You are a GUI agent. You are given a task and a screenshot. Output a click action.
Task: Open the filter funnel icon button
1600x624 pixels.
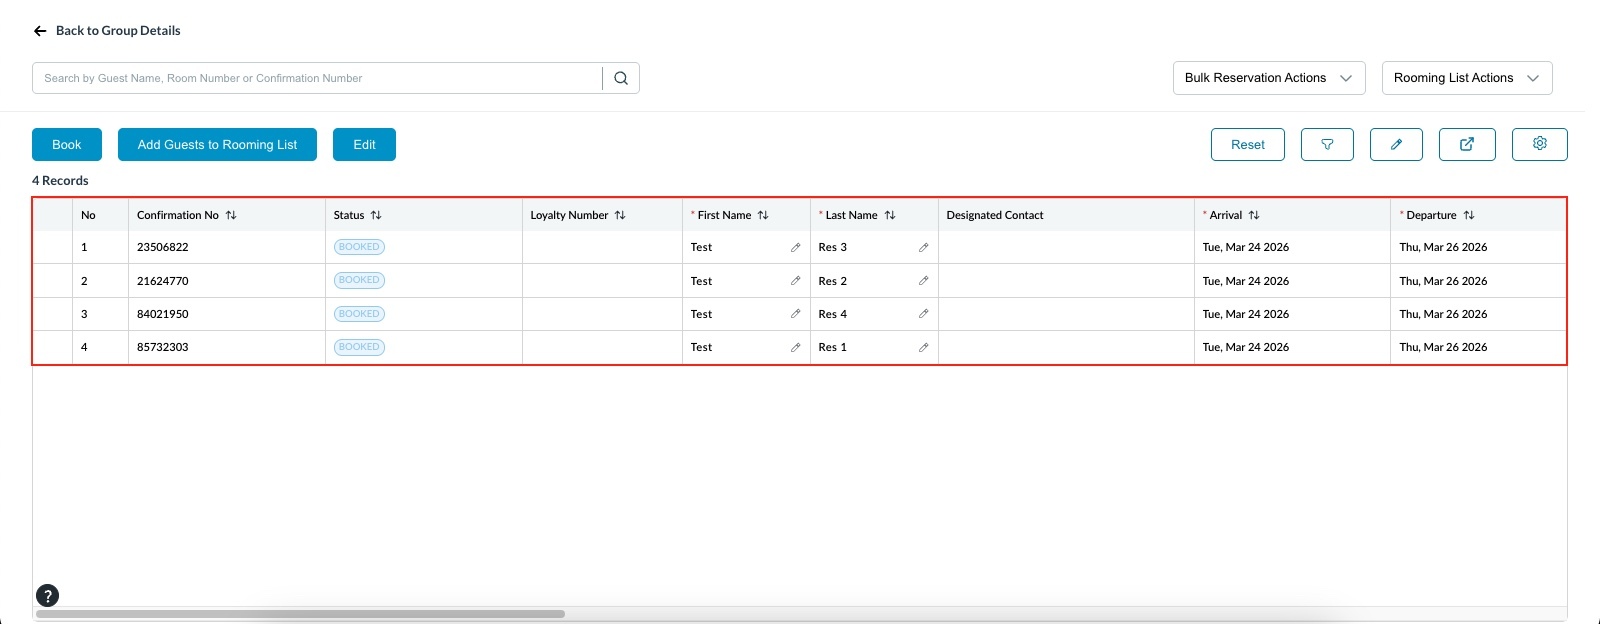click(1327, 144)
